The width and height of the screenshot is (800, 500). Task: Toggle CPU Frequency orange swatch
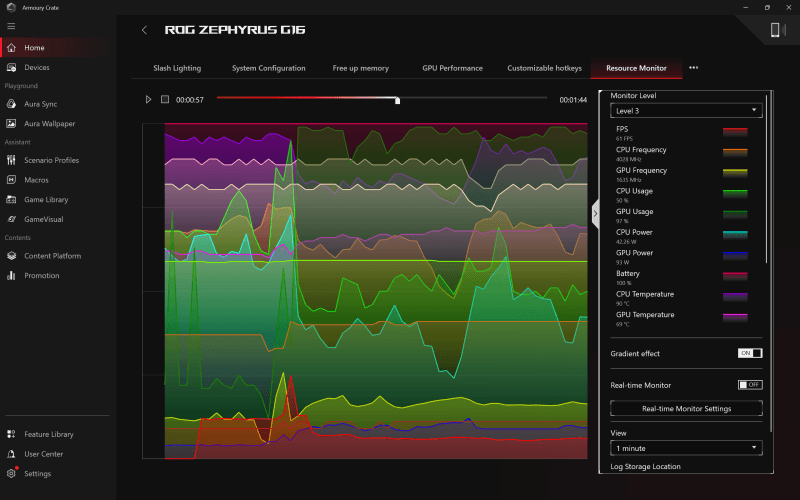pos(735,153)
